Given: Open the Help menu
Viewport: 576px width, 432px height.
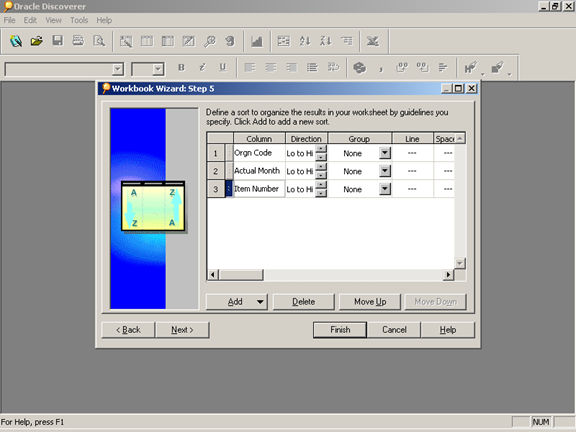Looking at the screenshot, I should pos(104,20).
